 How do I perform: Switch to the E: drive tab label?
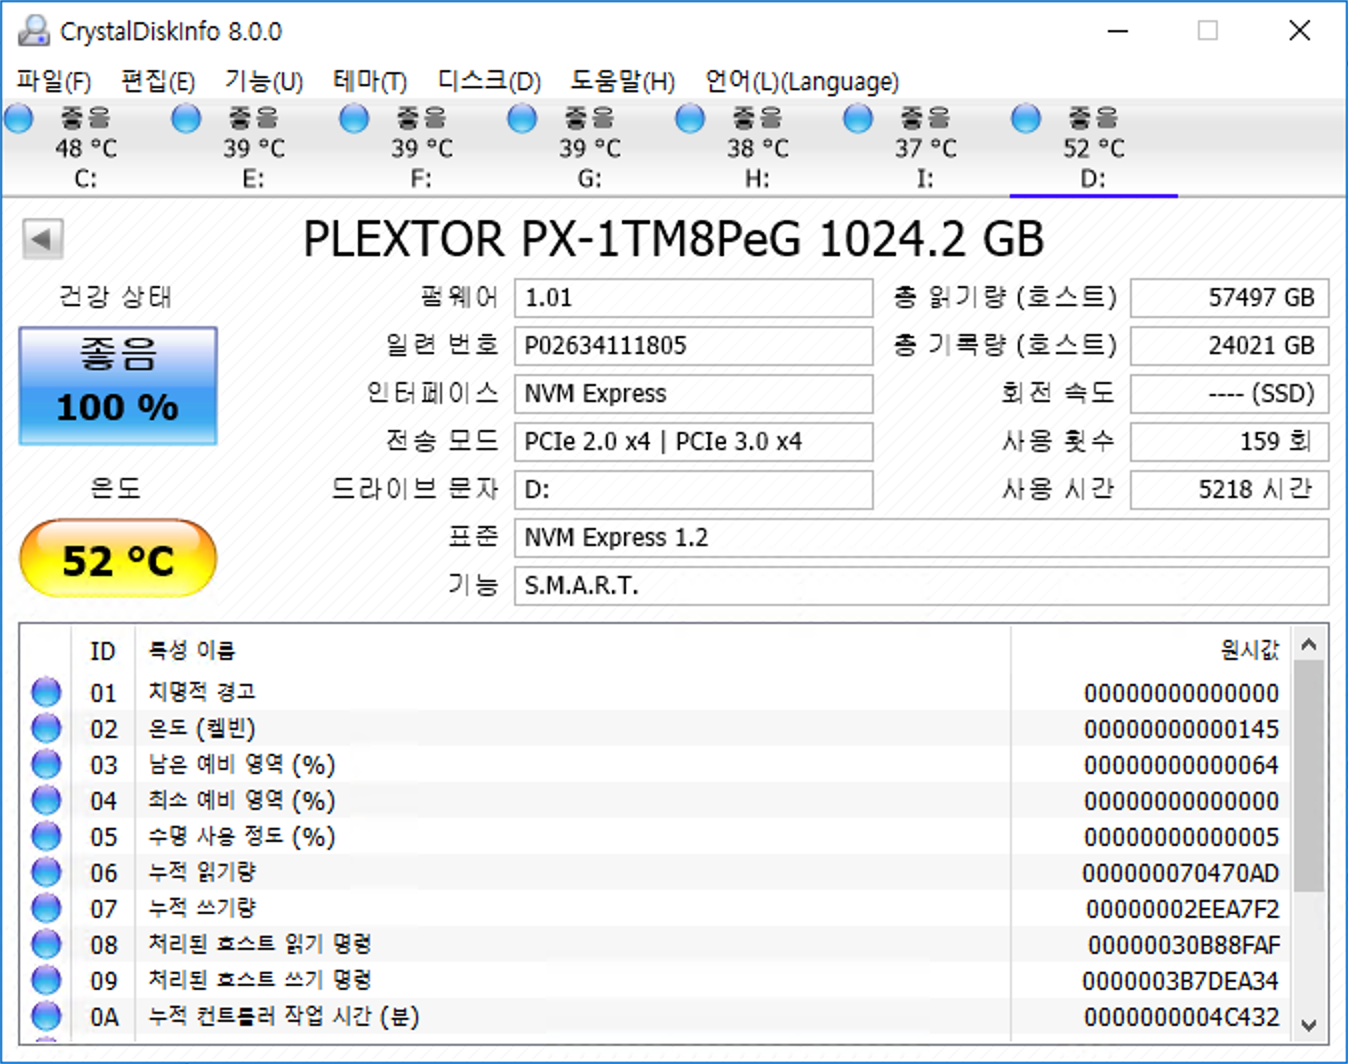pyautogui.click(x=254, y=179)
